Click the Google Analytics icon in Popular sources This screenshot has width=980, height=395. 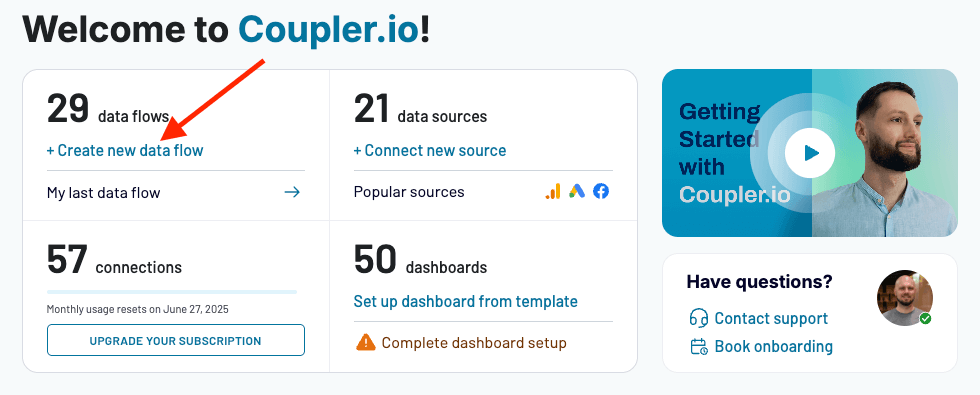[x=552, y=191]
